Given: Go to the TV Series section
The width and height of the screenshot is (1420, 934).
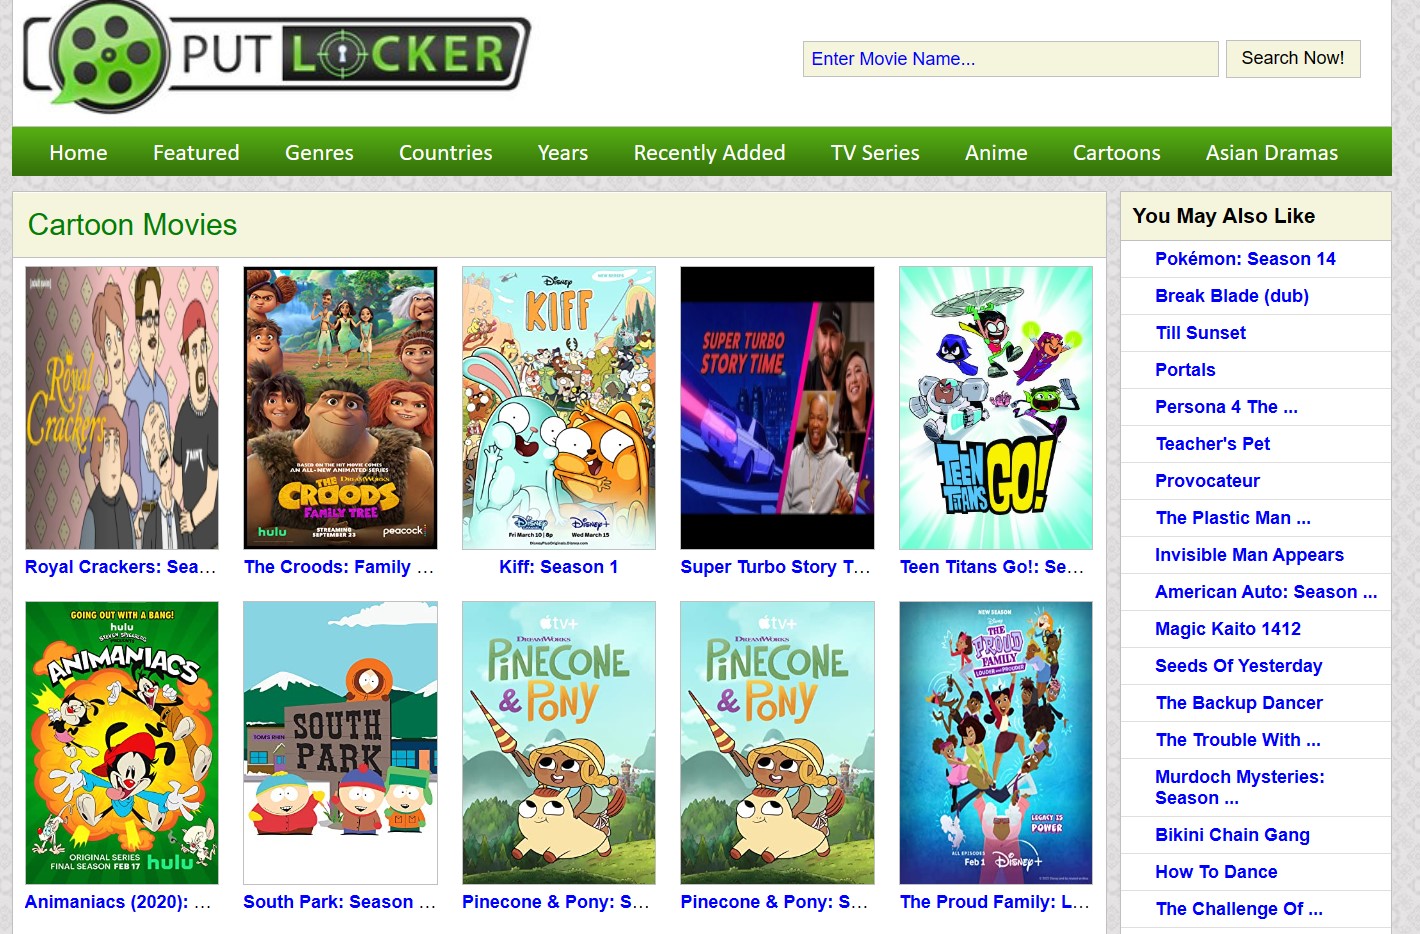Looking at the screenshot, I should (x=875, y=153).
